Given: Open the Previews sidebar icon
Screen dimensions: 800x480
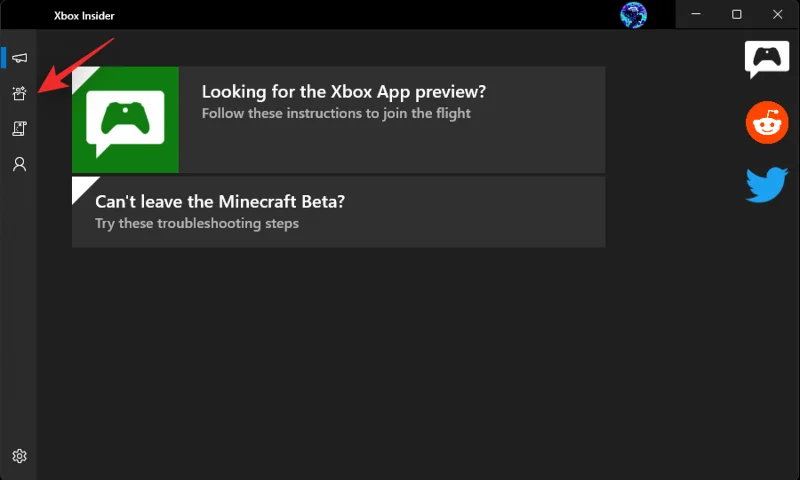Looking at the screenshot, I should (x=19, y=93).
